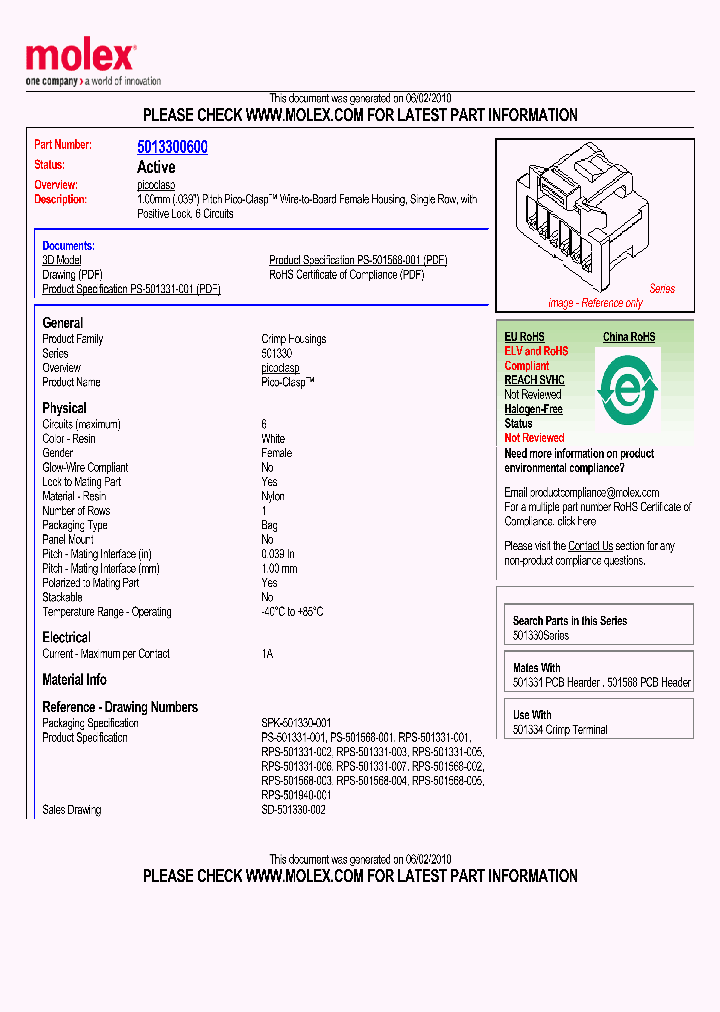
Task: Open the Drawing (PDF) document
Action: 72,275
